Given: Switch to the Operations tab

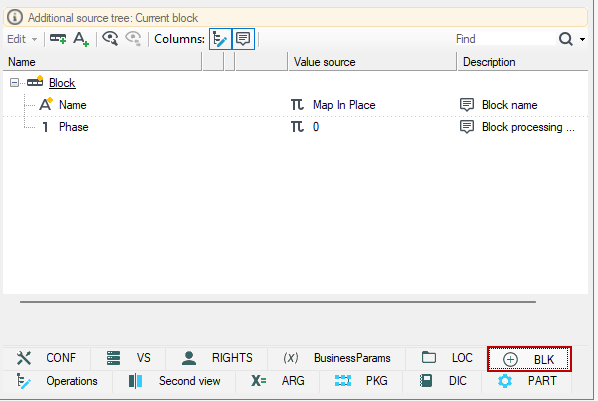Looking at the screenshot, I should [x=58, y=381].
